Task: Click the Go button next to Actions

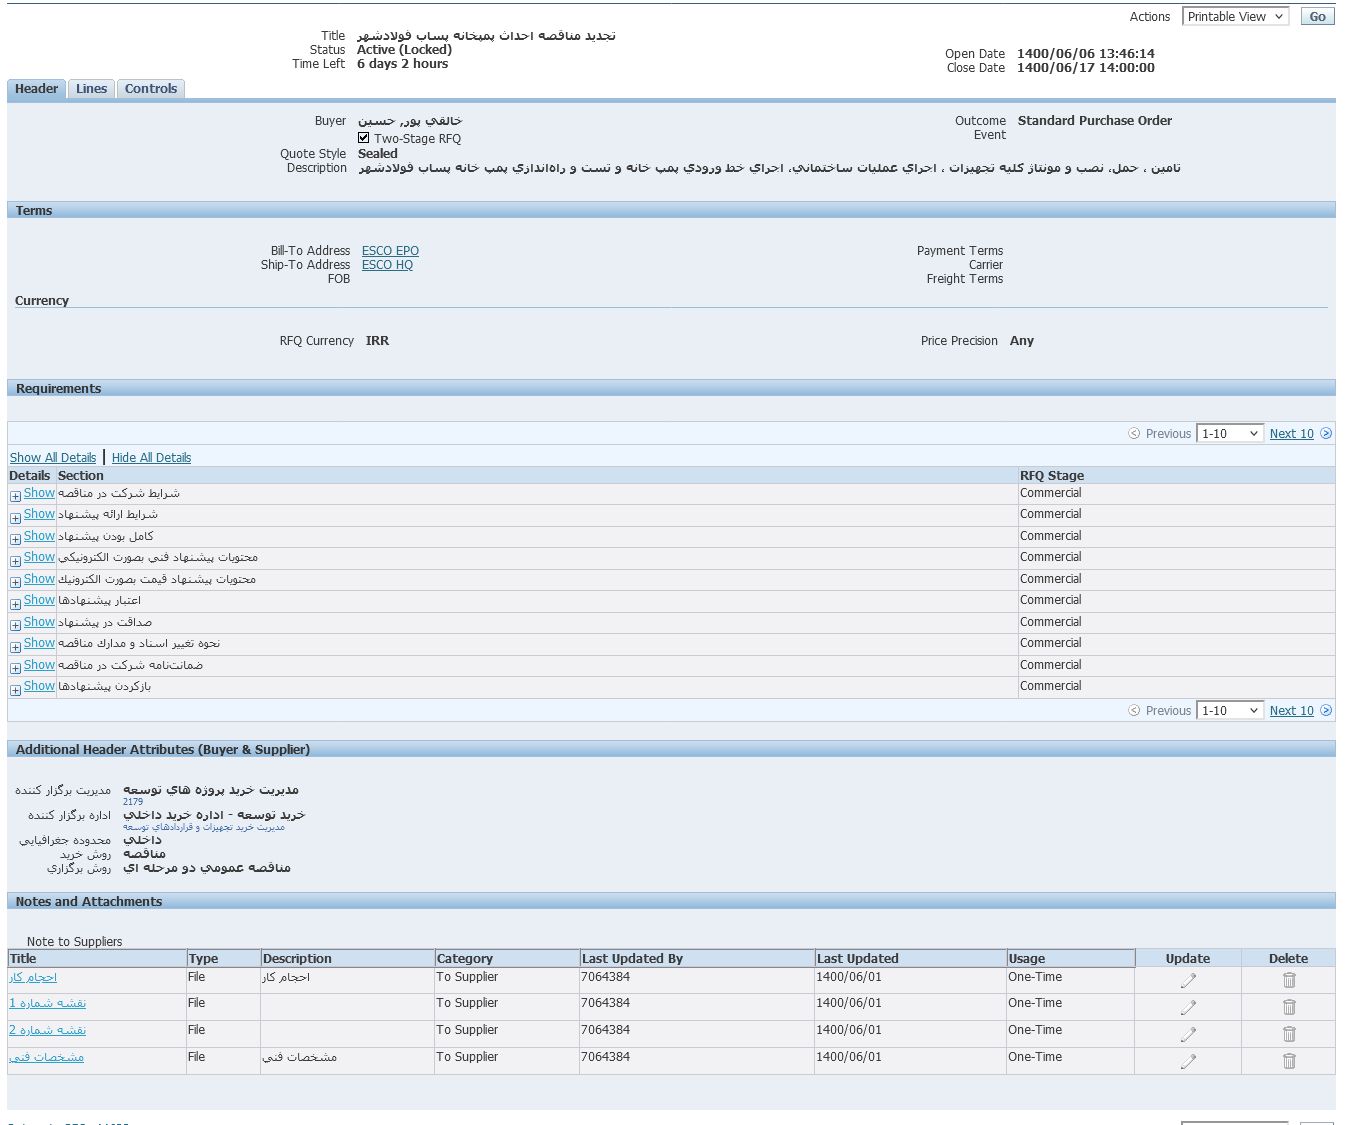Action: (1317, 16)
